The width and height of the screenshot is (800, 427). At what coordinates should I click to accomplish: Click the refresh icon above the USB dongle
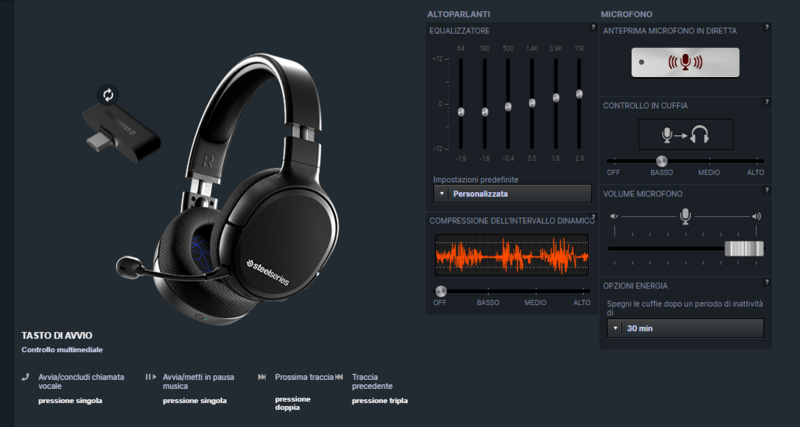(x=108, y=95)
